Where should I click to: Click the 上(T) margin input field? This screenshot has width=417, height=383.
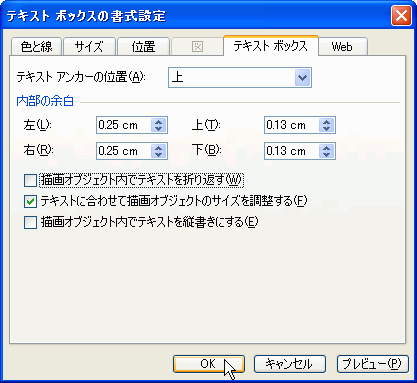click(x=292, y=125)
